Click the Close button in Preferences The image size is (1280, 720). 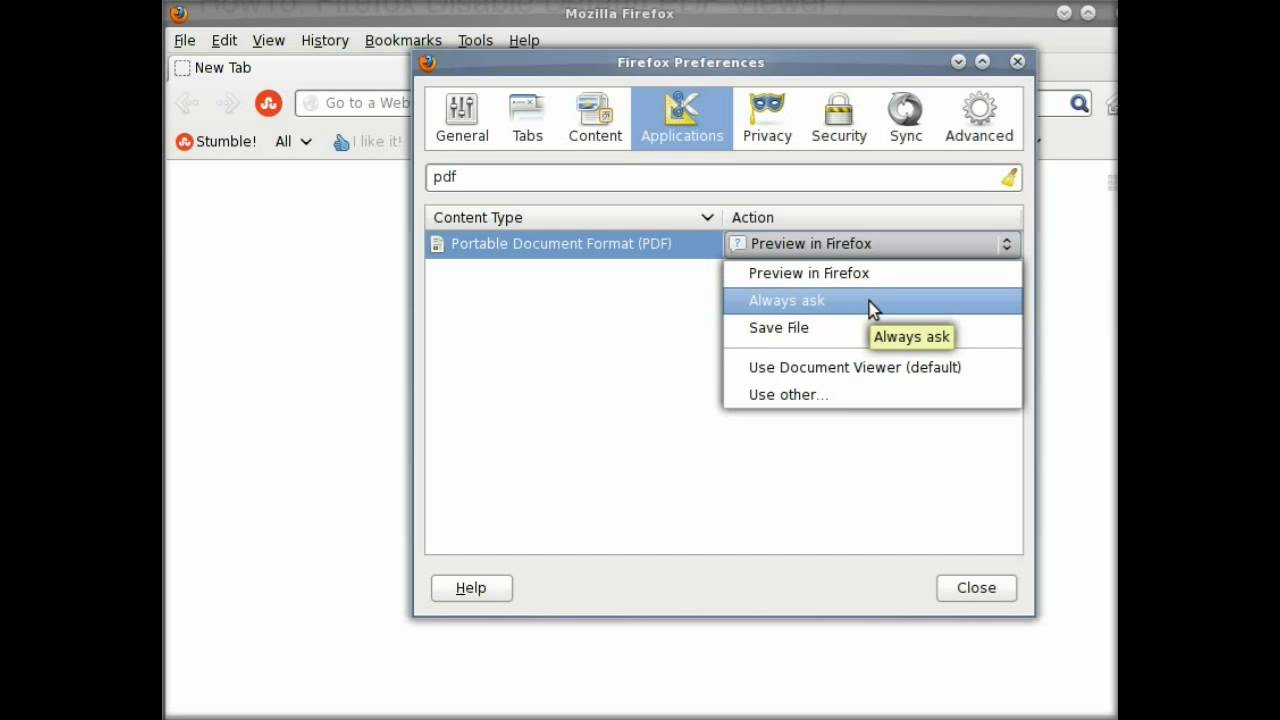pos(976,588)
